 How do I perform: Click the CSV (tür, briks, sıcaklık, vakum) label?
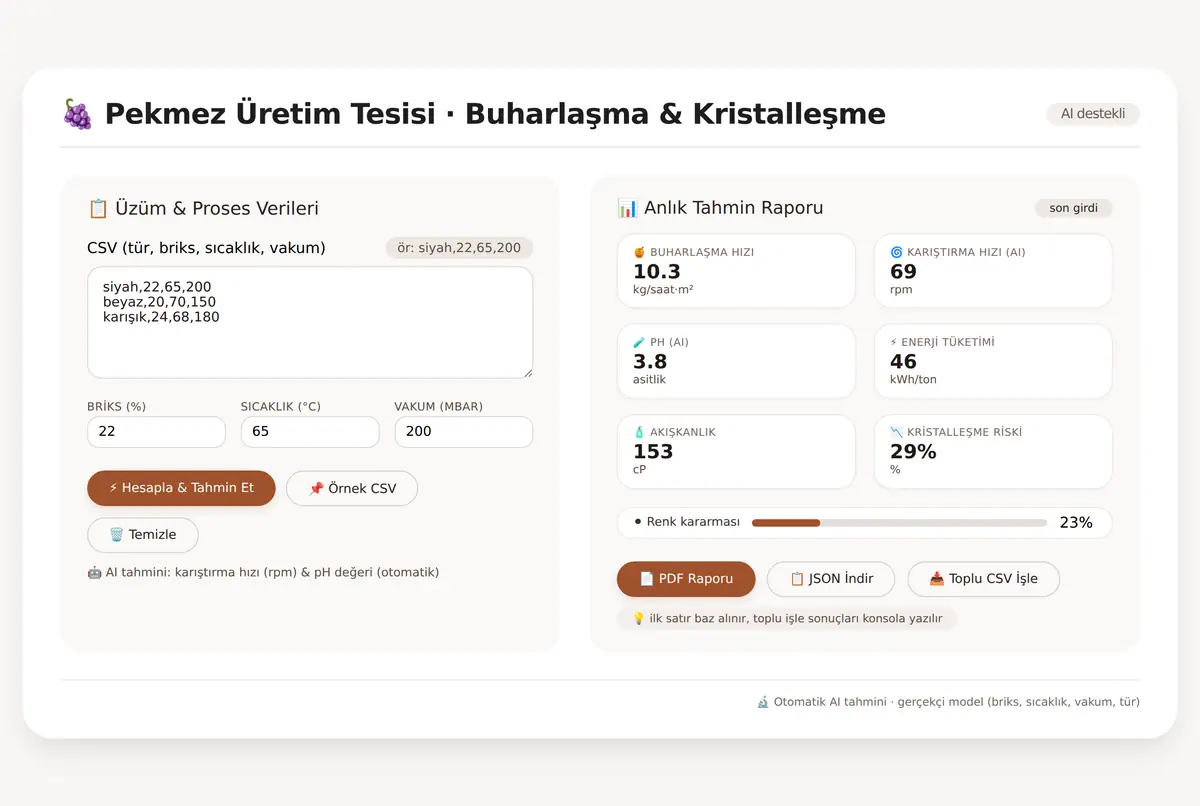[x=206, y=248]
